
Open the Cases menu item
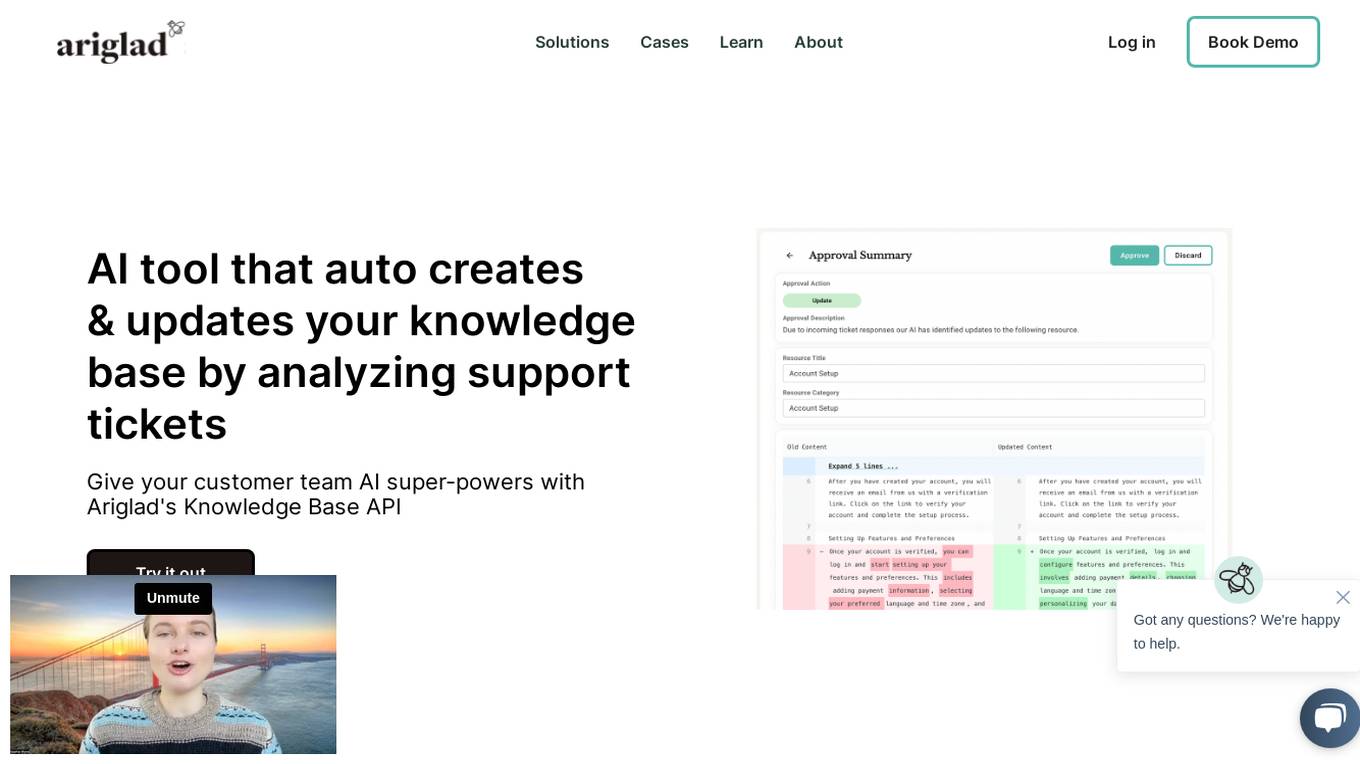664,42
